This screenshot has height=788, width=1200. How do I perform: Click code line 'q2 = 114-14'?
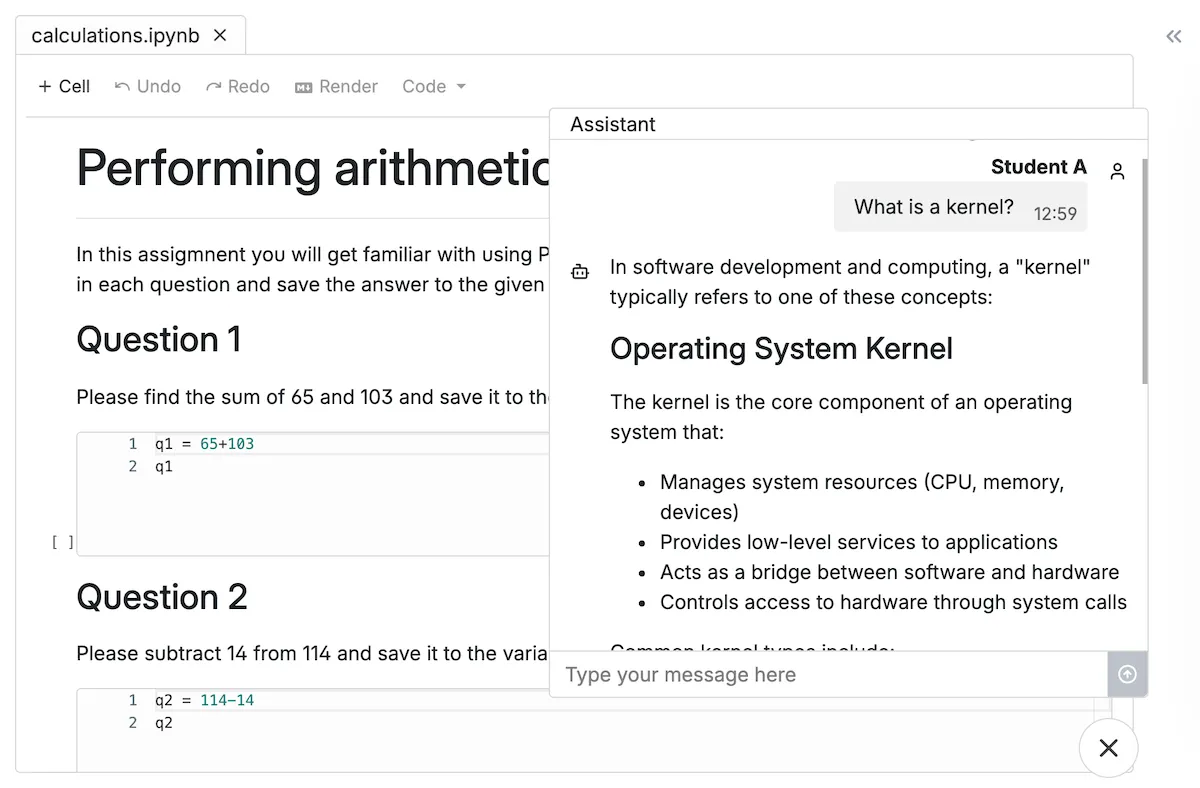point(204,700)
